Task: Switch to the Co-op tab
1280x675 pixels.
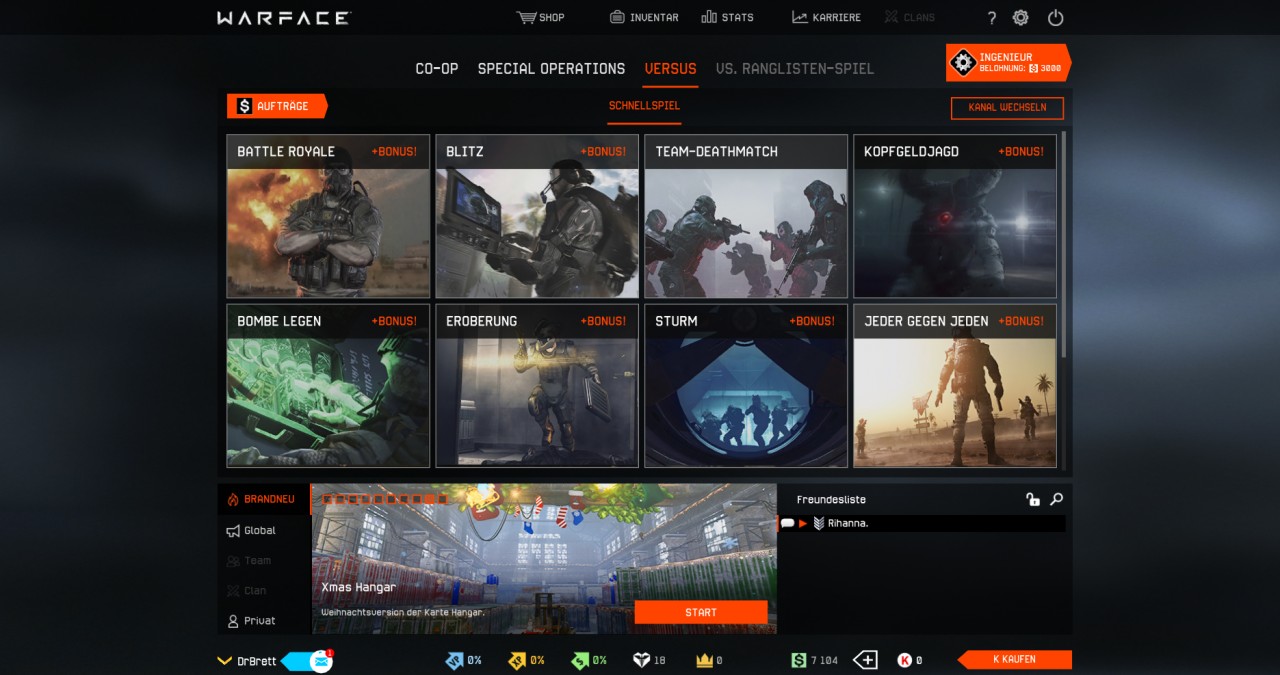Action: [x=436, y=68]
